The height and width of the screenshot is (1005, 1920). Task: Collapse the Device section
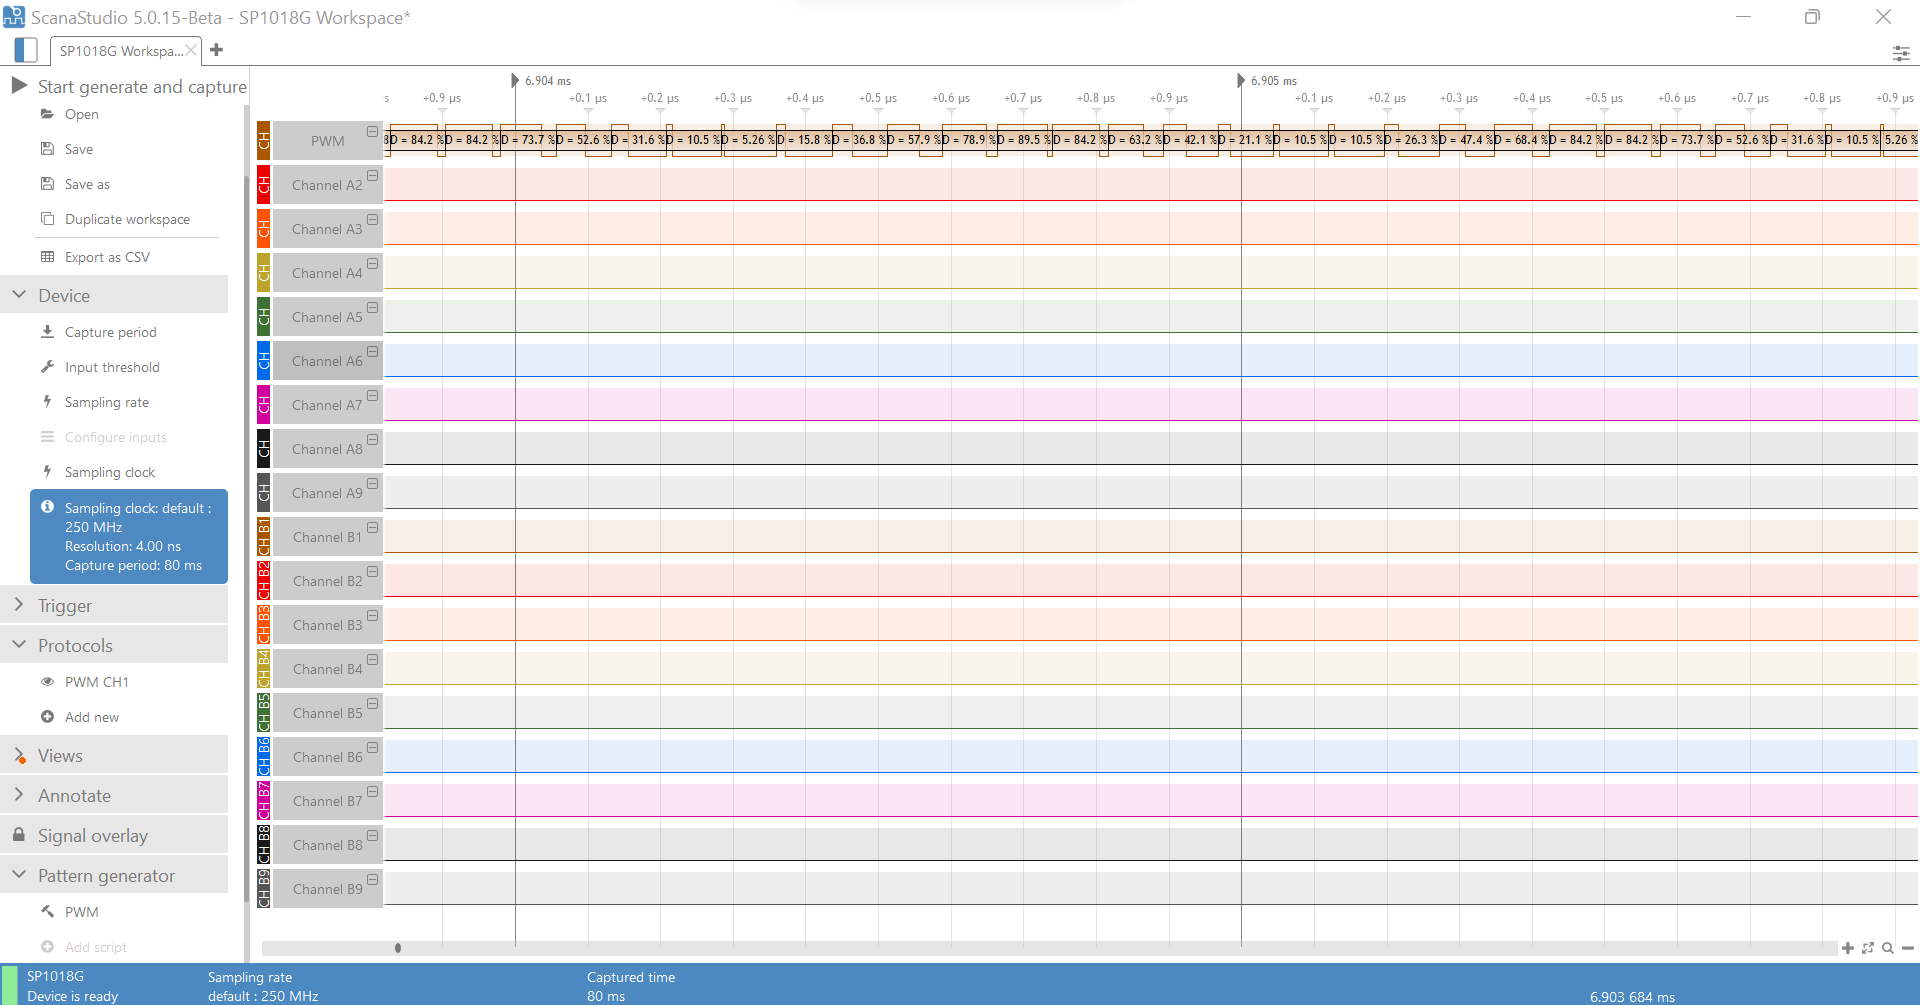coord(19,295)
